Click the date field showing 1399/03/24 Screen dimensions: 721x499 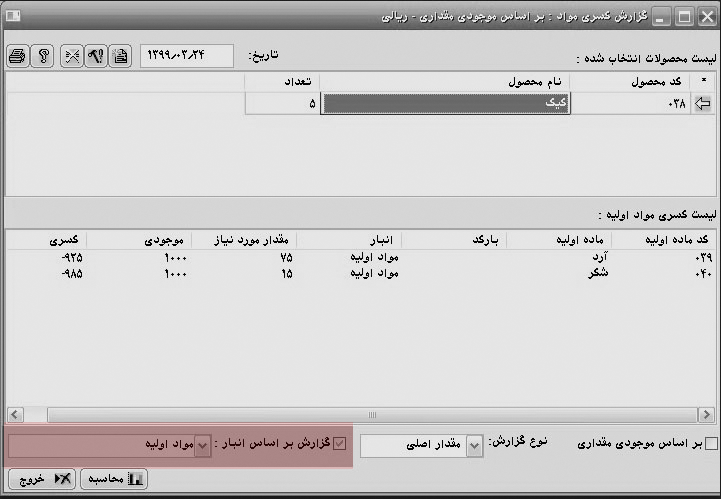point(187,56)
